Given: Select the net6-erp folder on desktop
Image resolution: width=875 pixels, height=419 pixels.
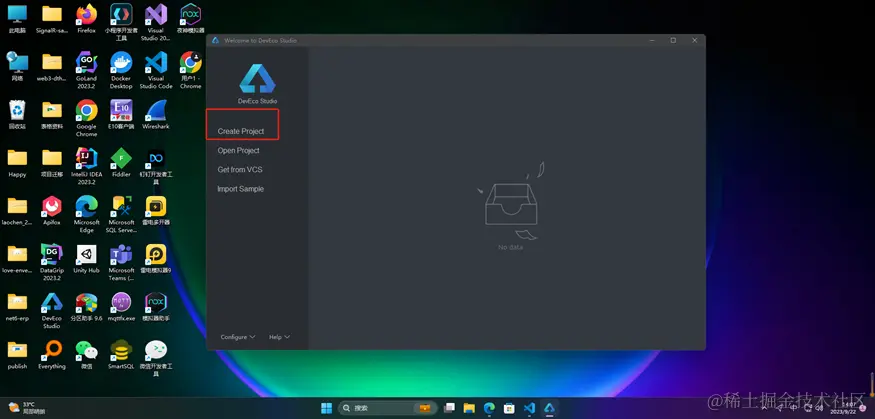Looking at the screenshot, I should 17,307.
